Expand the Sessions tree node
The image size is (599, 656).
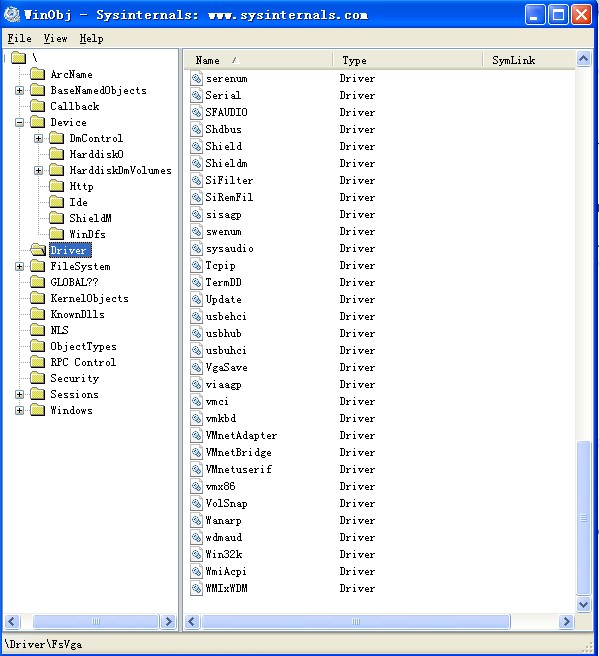19,394
